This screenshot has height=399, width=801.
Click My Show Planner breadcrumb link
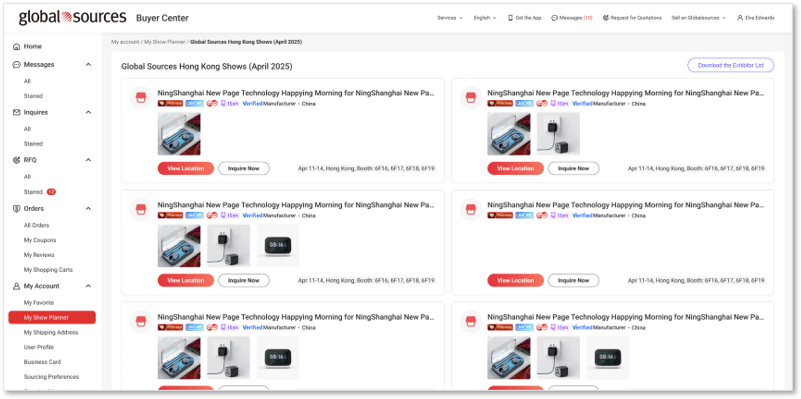(x=164, y=42)
